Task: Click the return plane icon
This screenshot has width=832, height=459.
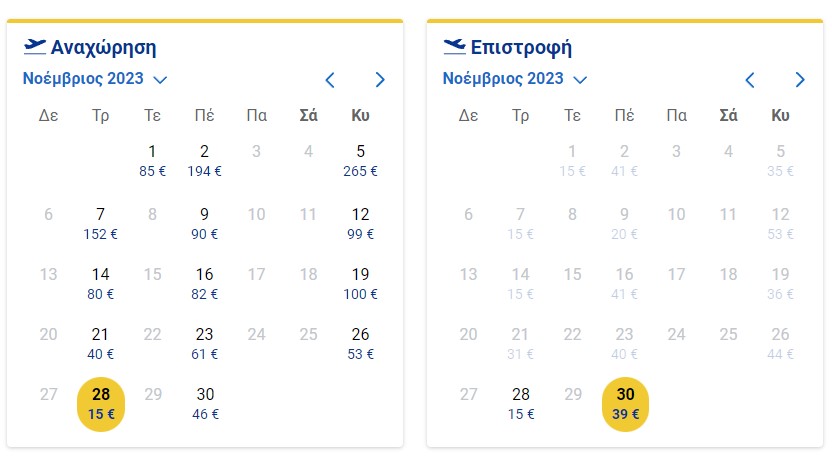Action: (455, 47)
